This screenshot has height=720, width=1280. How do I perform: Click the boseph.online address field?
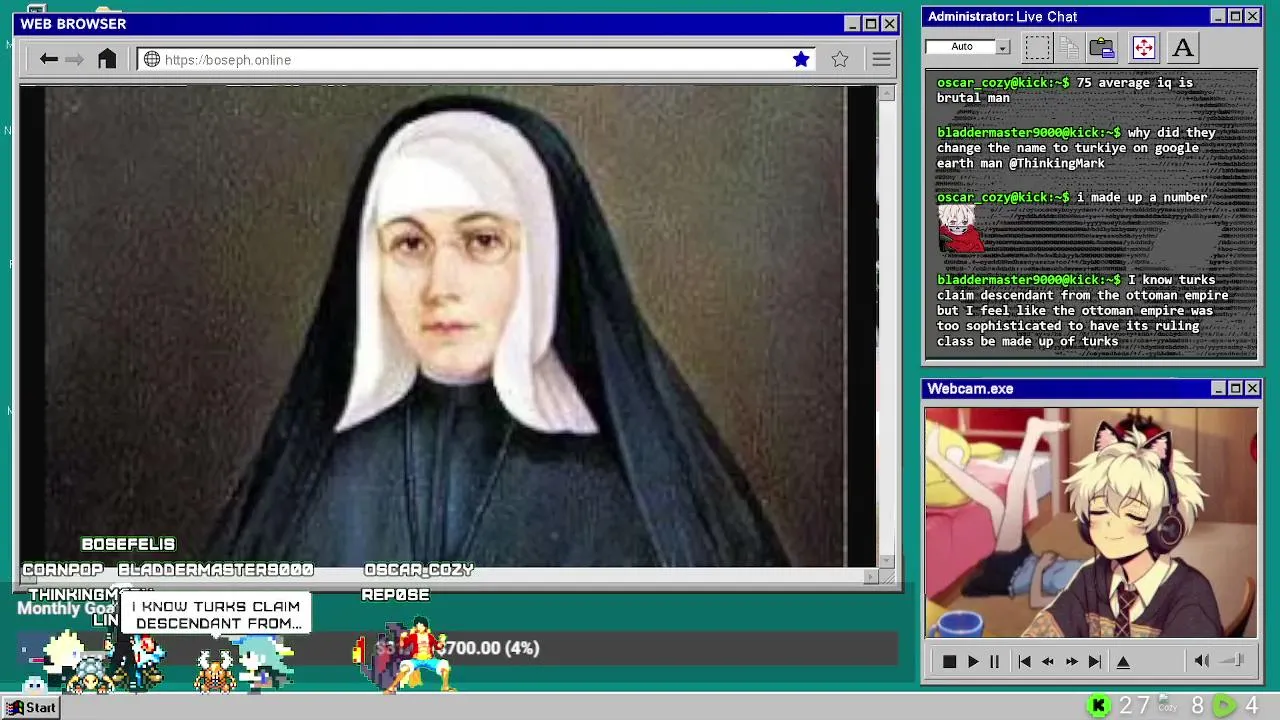pos(475,59)
